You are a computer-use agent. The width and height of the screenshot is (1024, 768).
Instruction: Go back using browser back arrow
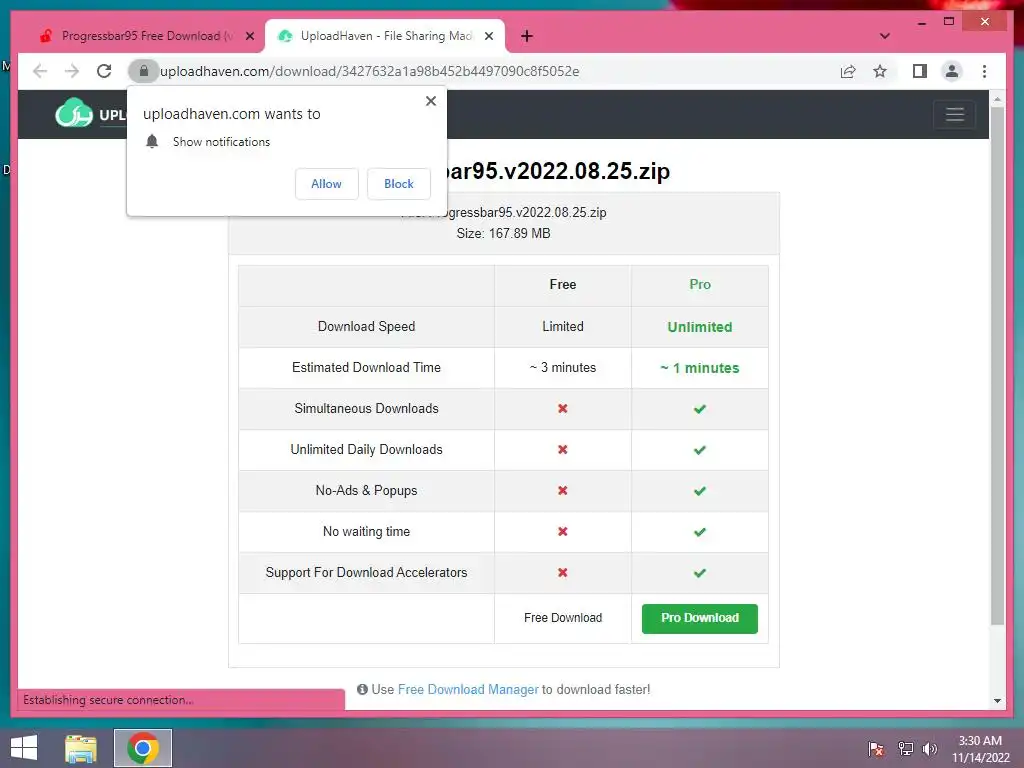(40, 71)
